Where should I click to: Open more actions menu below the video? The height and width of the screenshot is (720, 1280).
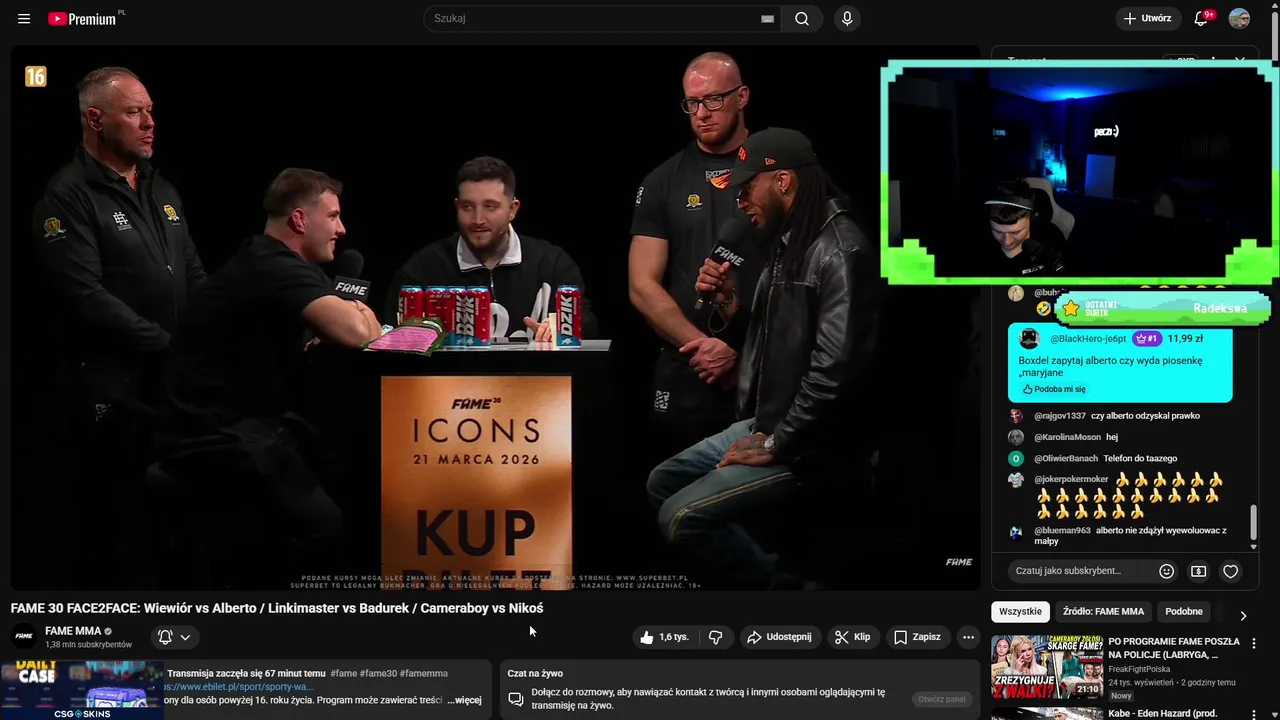tap(967, 637)
